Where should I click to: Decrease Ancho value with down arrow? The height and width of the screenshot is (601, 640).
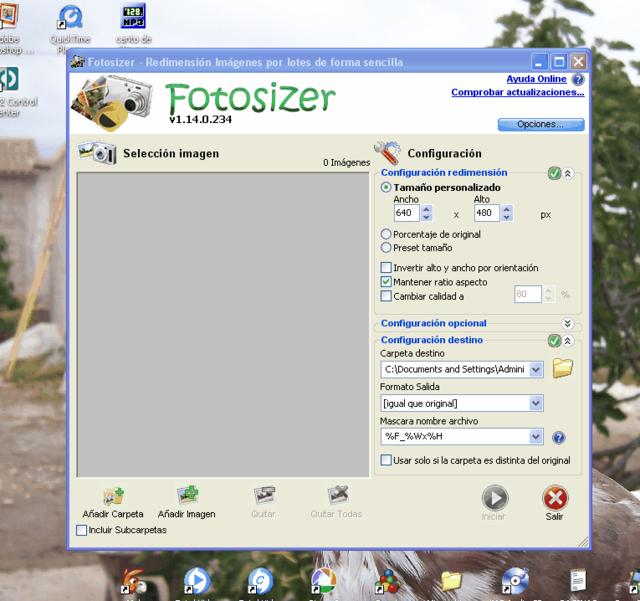tap(426, 217)
